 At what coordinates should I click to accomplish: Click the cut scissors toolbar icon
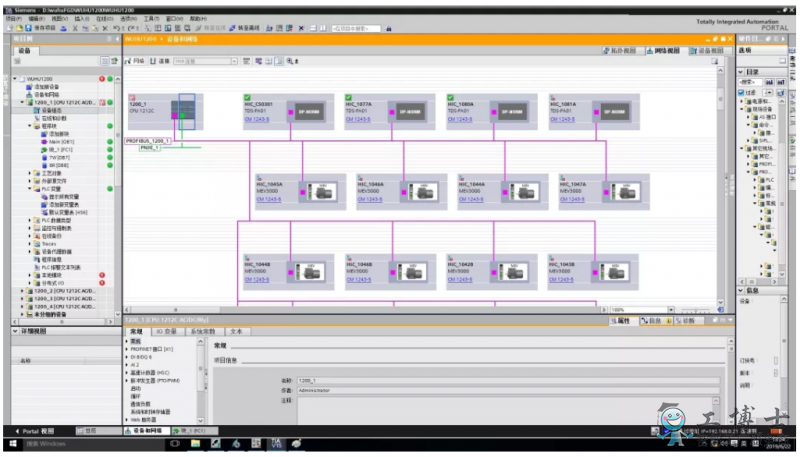[x=75, y=28]
